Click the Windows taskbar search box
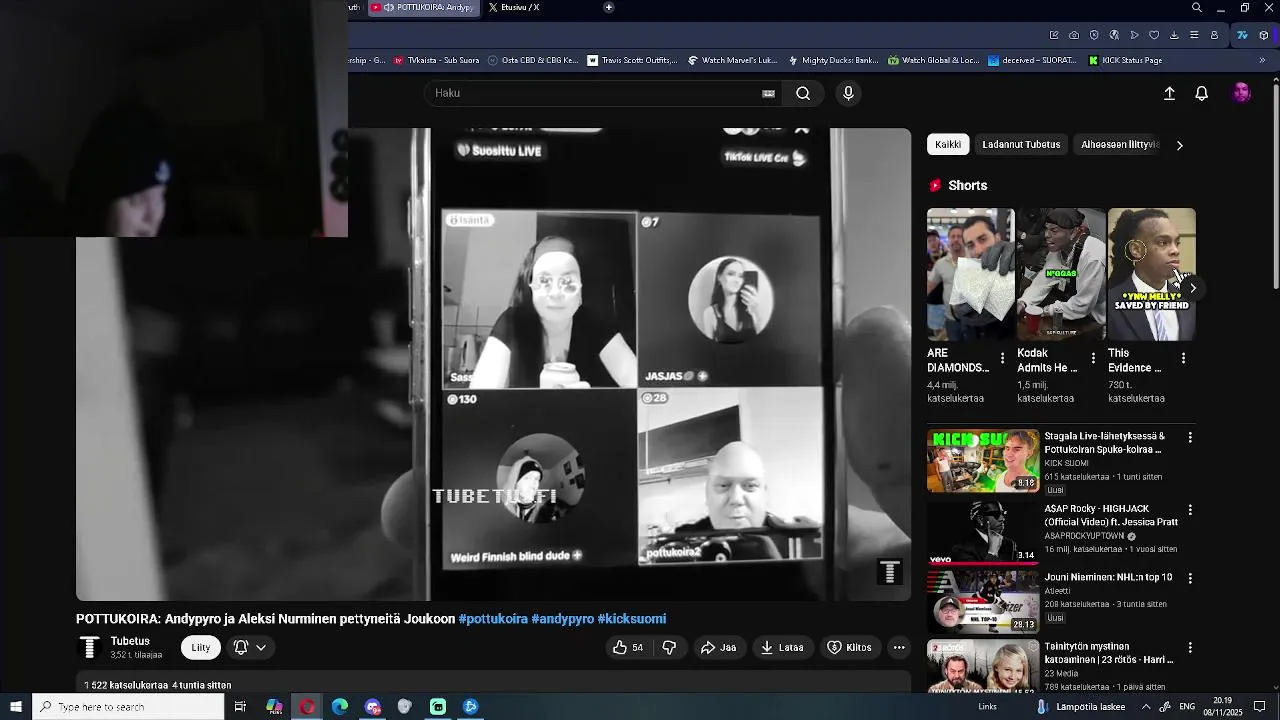Image resolution: width=1280 pixels, height=720 pixels. click(128, 707)
